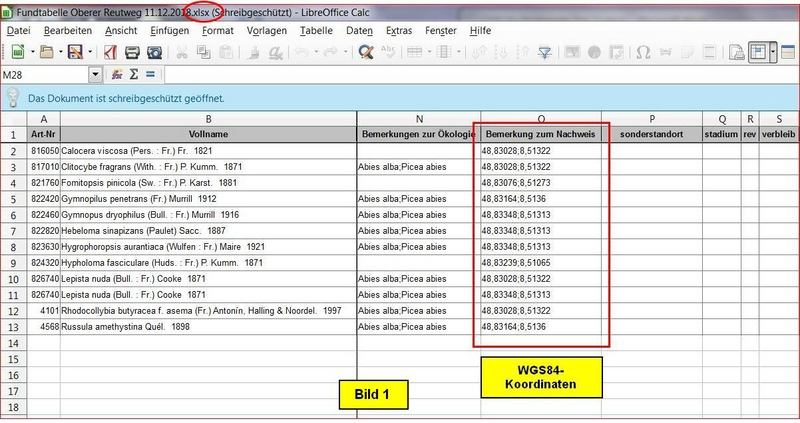Select row header 5
Image resolution: width=800 pixels, height=423 pixels.
(x=14, y=199)
